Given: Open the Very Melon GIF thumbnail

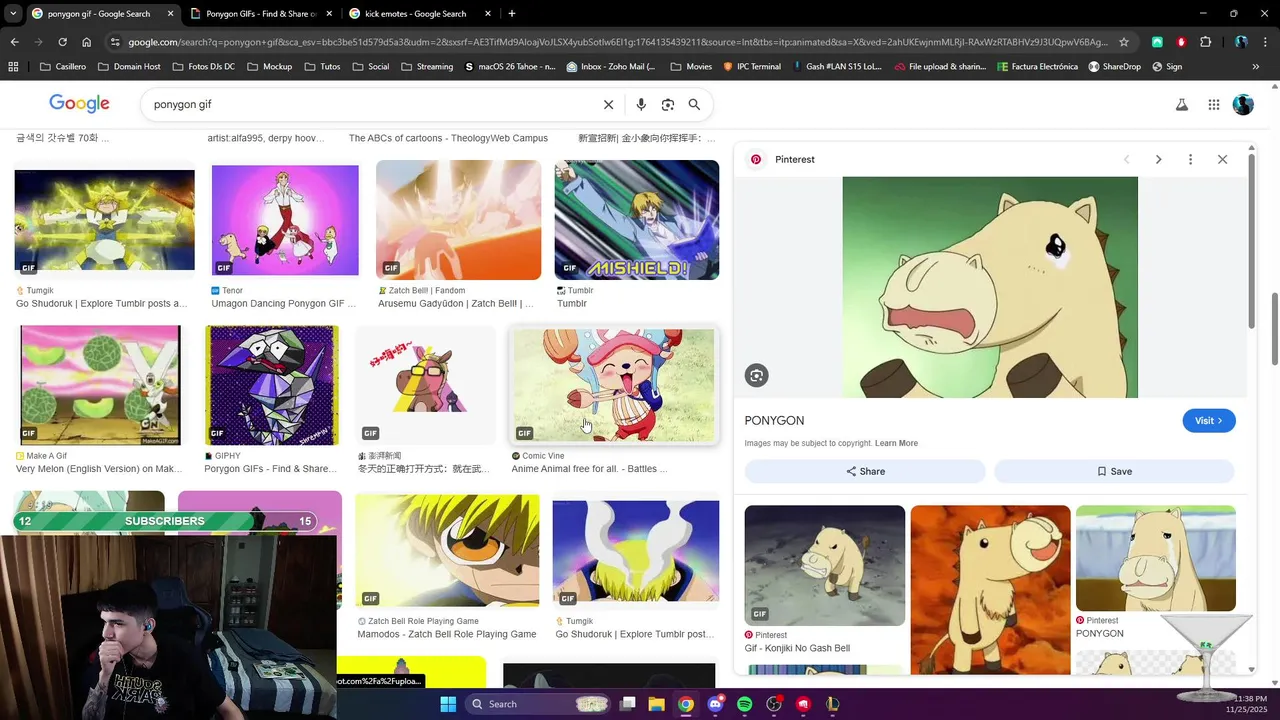Looking at the screenshot, I should [100, 385].
